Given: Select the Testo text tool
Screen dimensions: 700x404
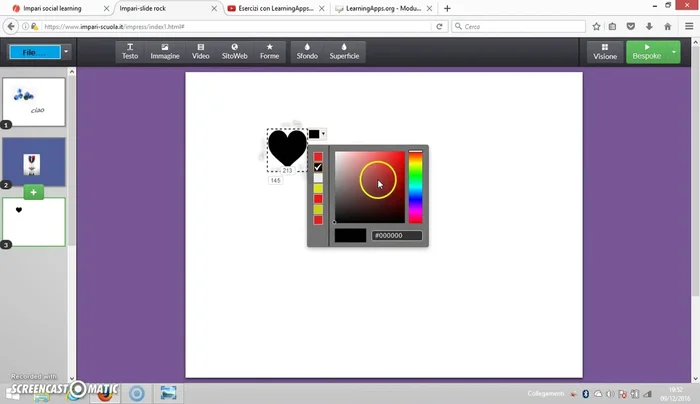Looking at the screenshot, I should [x=130, y=52].
